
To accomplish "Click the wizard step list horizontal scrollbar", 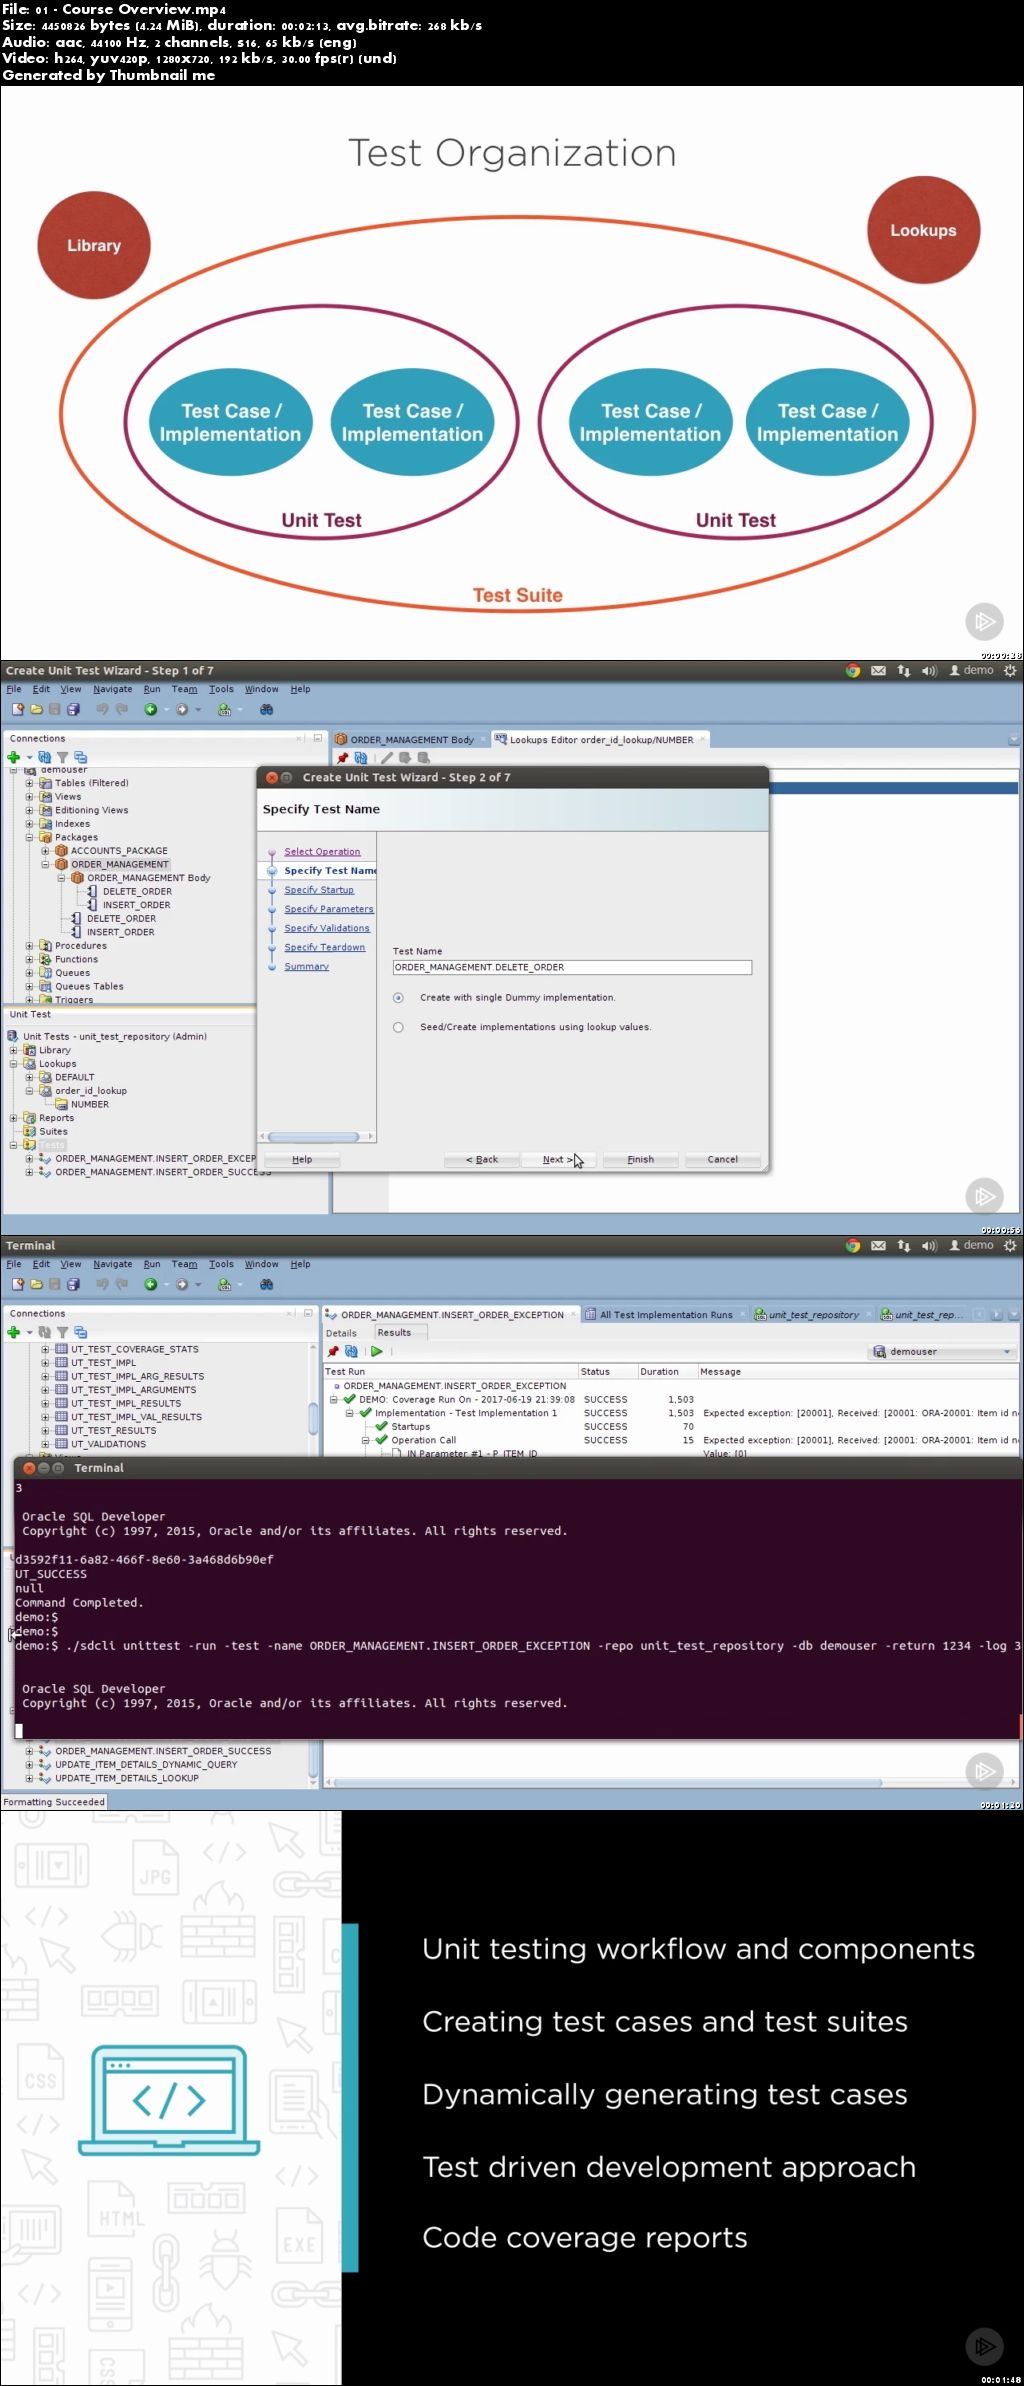I will pyautogui.click(x=314, y=1137).
